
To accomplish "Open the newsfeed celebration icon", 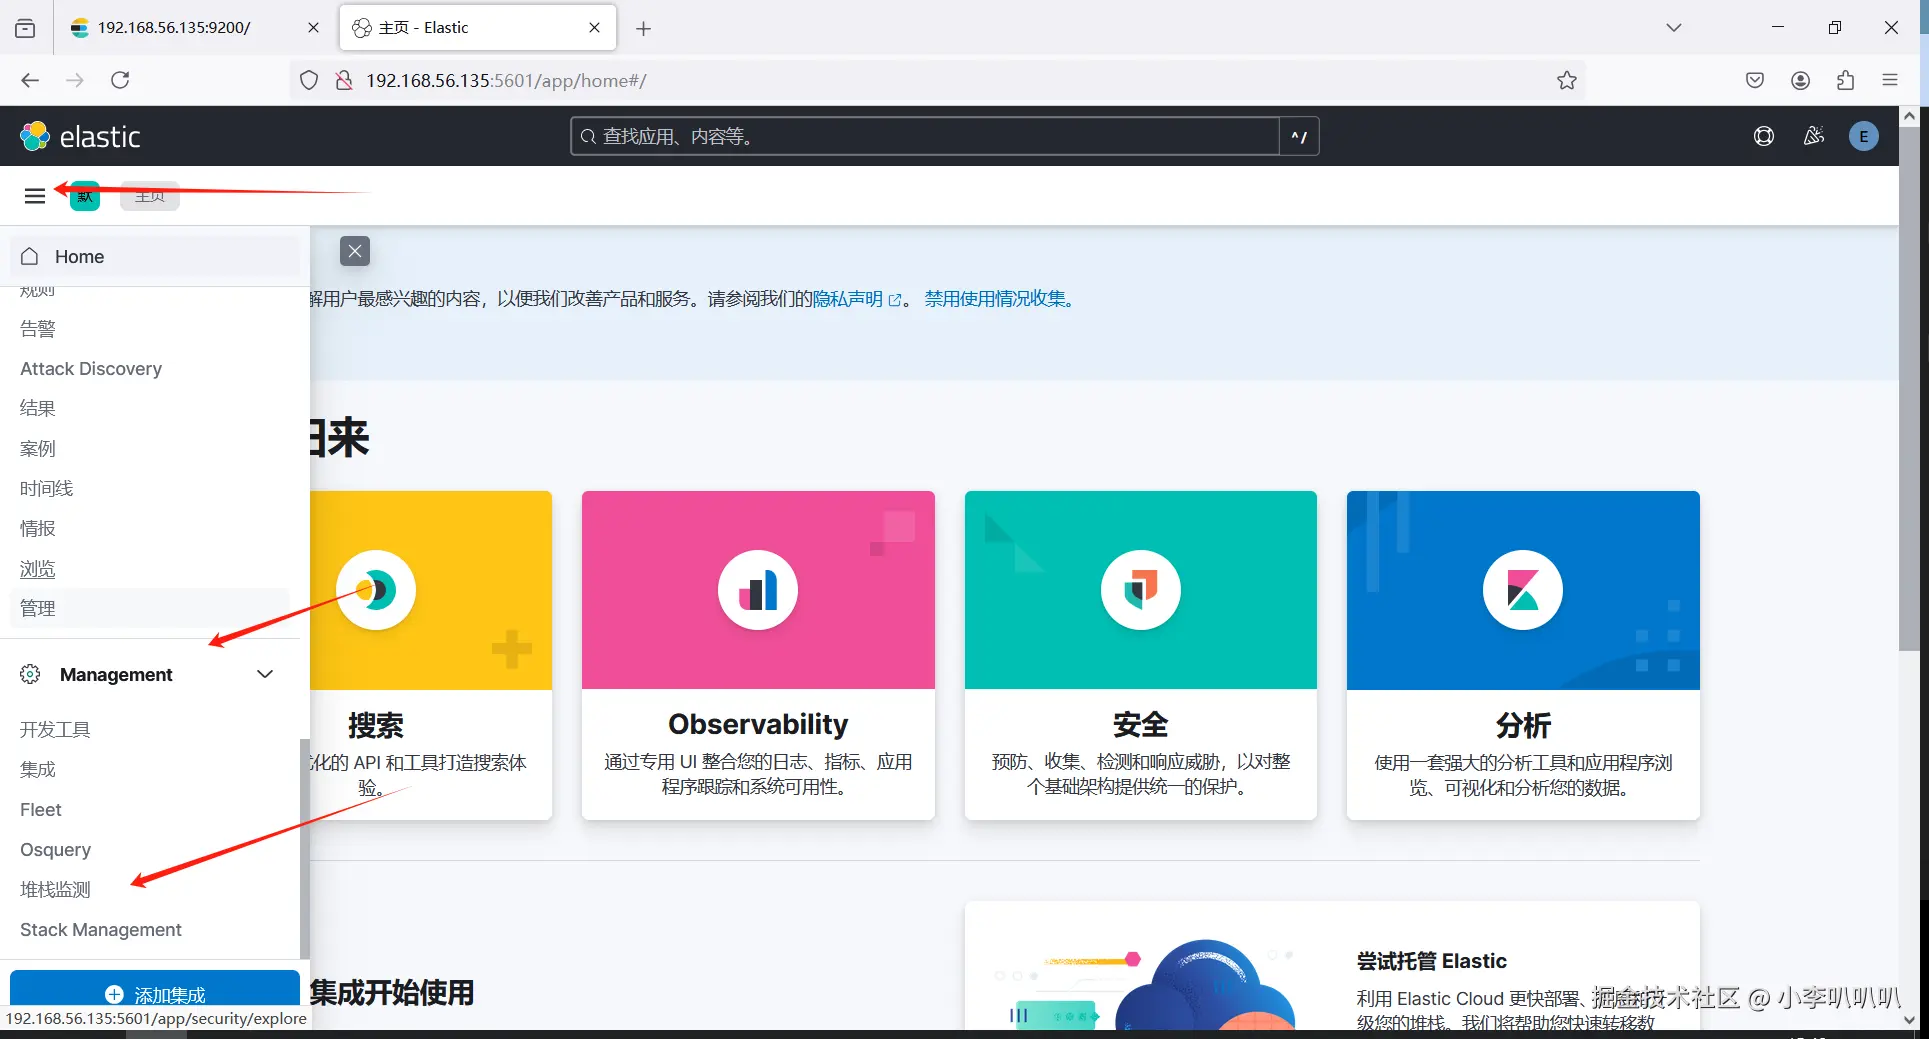I will pyautogui.click(x=1814, y=136).
